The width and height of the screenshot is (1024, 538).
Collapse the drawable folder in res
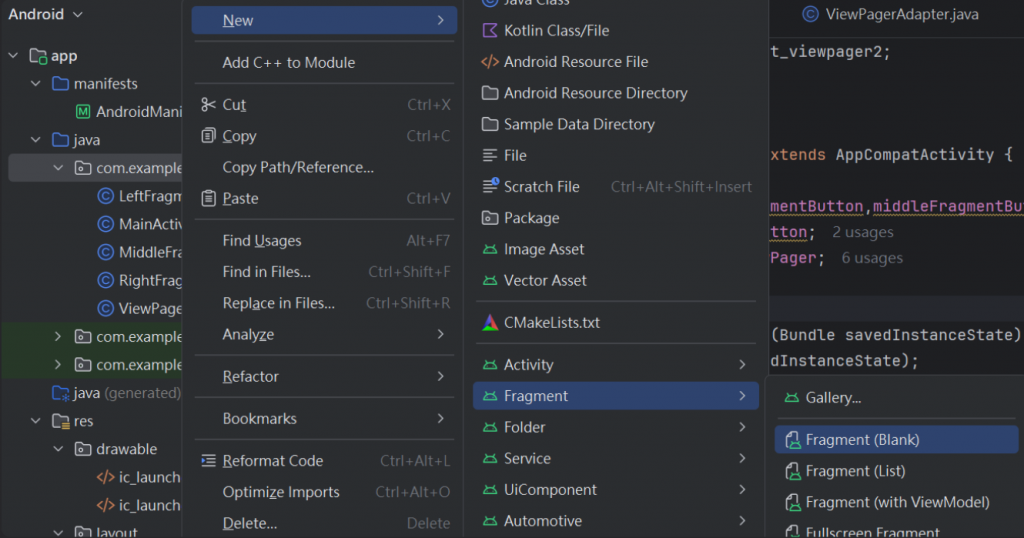point(58,449)
